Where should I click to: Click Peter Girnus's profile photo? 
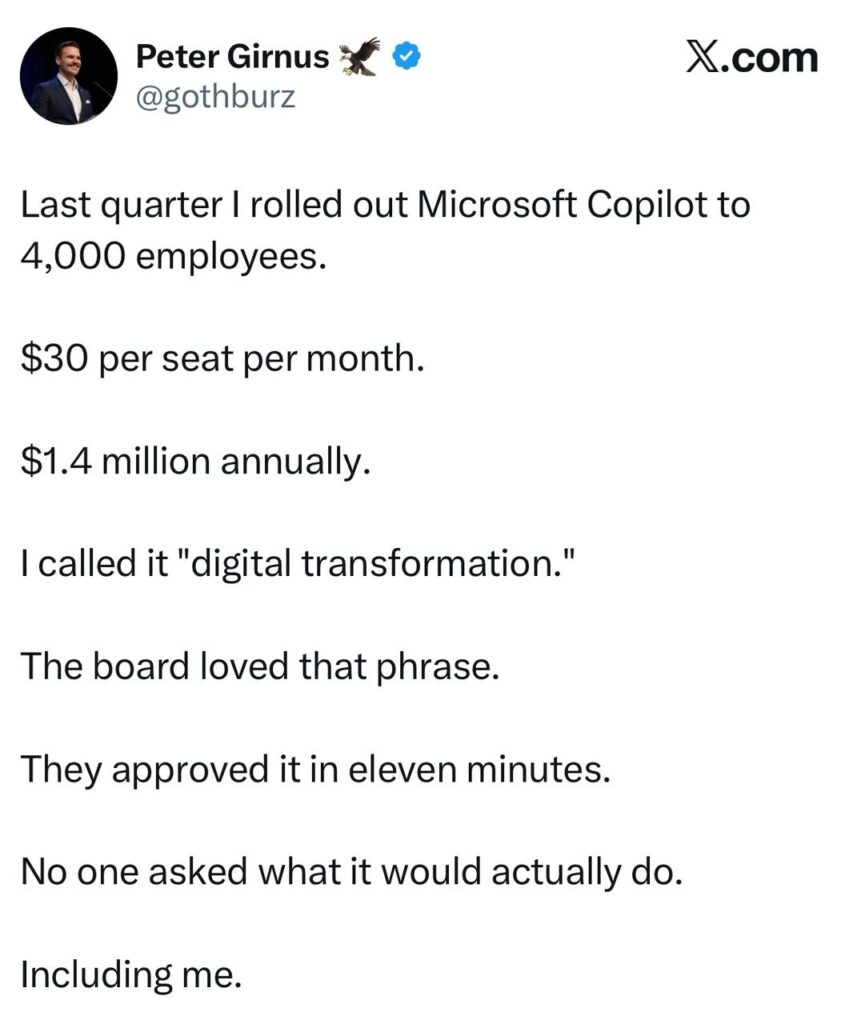(x=69, y=76)
